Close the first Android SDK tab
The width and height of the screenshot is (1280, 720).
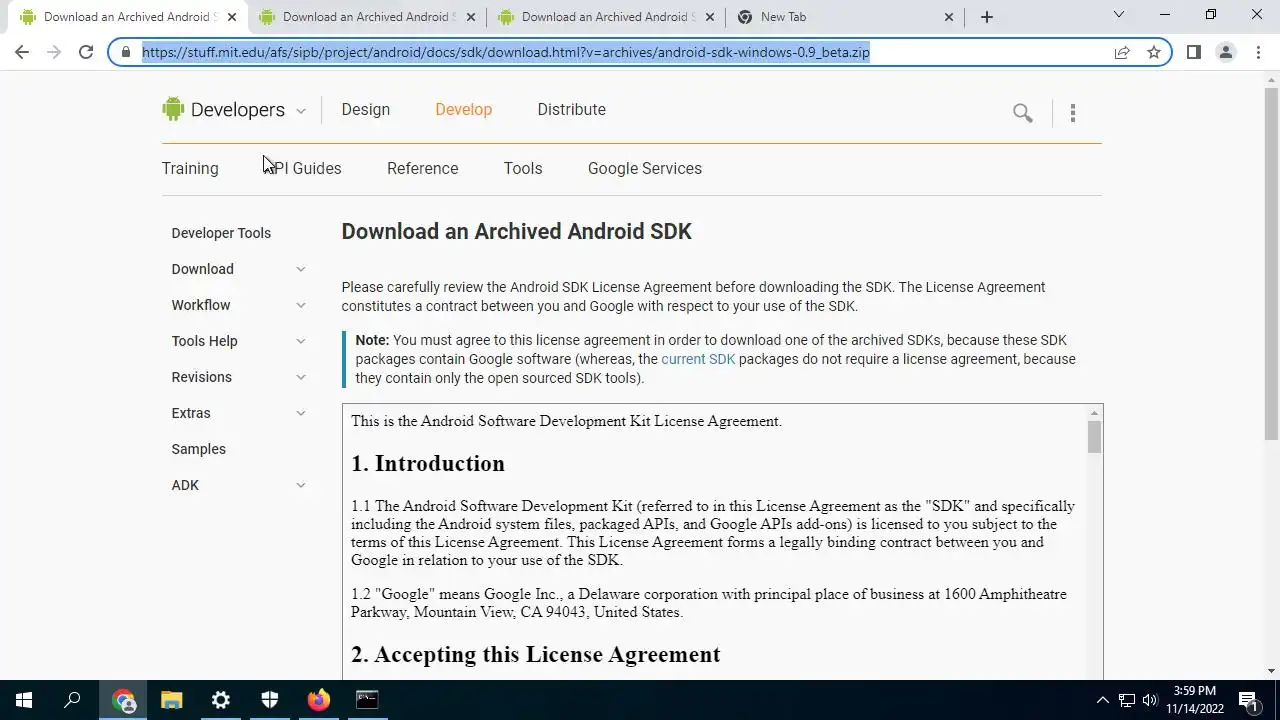pyautogui.click(x=232, y=17)
